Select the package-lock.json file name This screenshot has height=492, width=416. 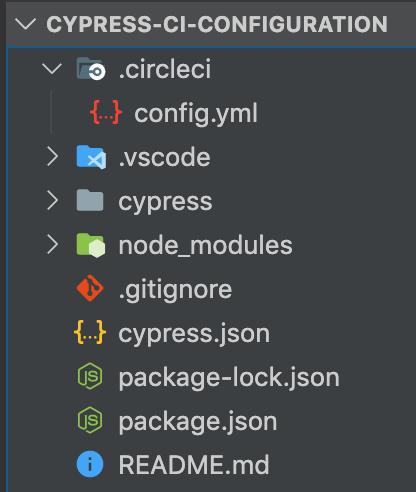[229, 377]
